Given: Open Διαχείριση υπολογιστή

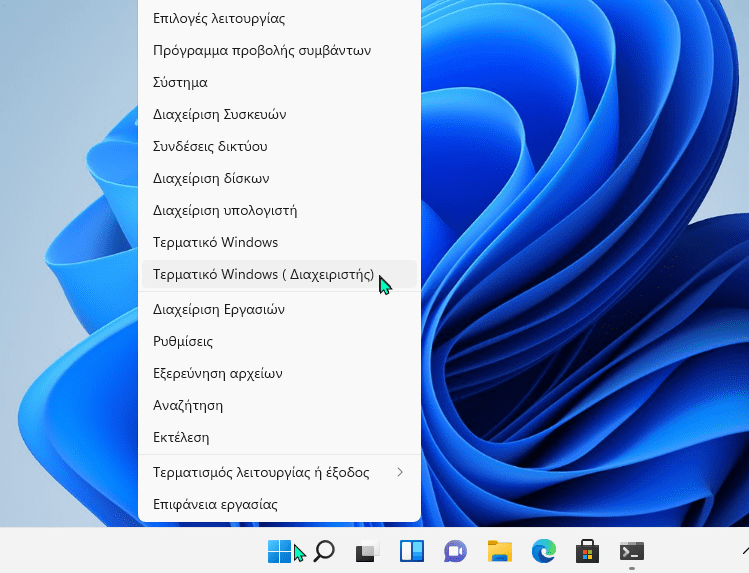Looking at the screenshot, I should (279, 210).
